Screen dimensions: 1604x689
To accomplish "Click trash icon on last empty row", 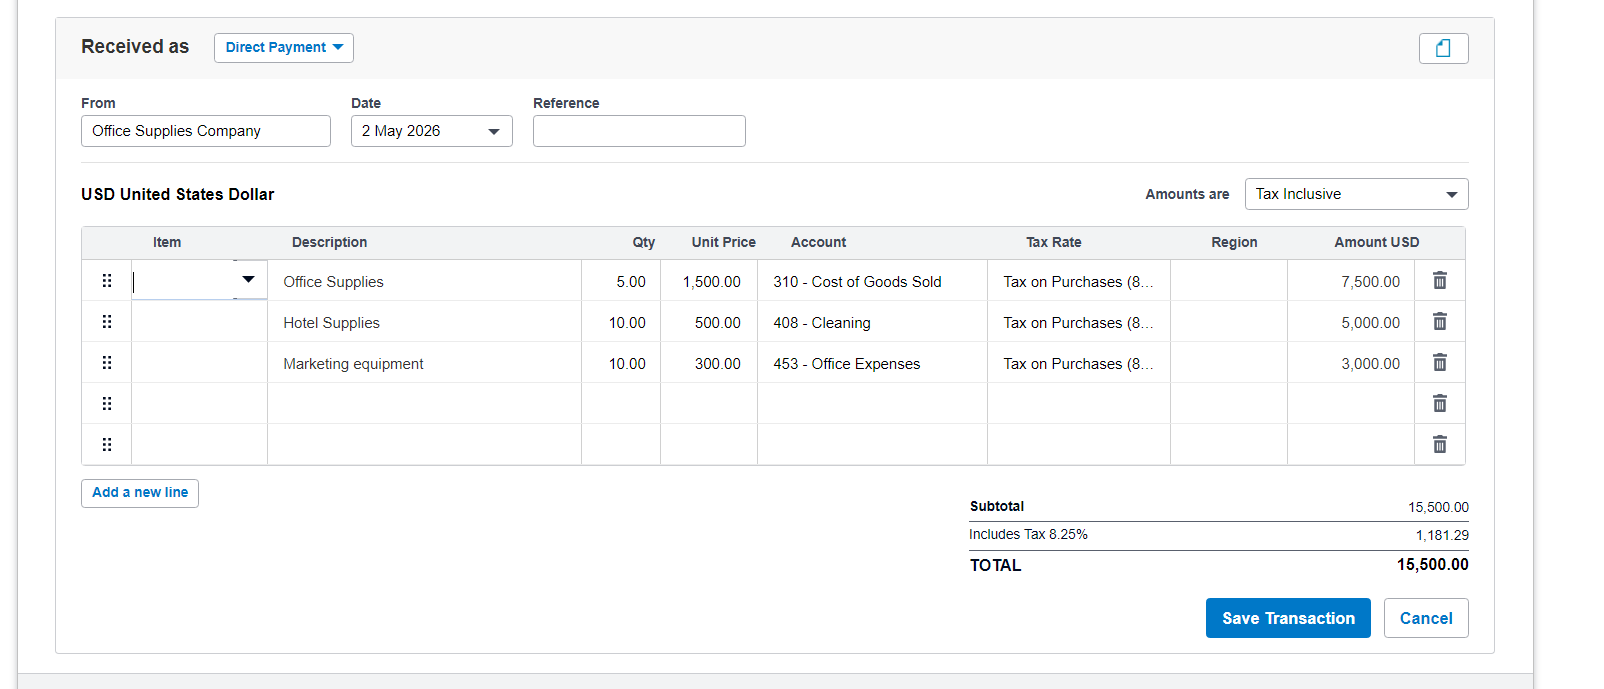I will (x=1439, y=445).
